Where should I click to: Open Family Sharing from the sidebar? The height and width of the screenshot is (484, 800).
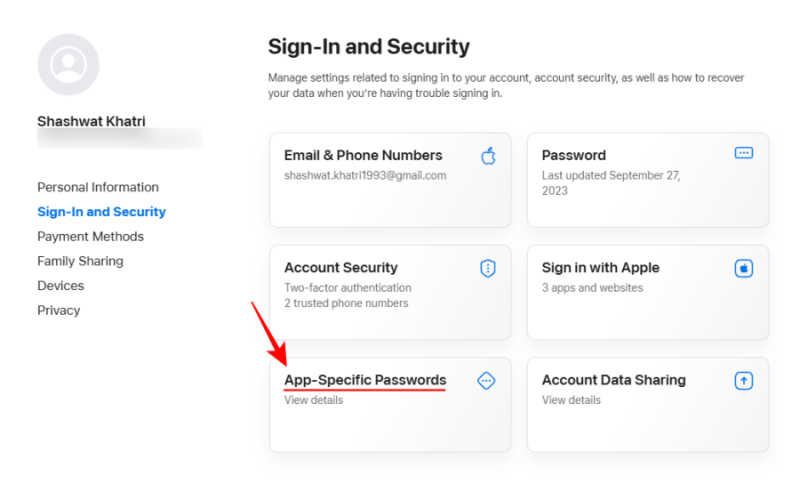[80, 261]
